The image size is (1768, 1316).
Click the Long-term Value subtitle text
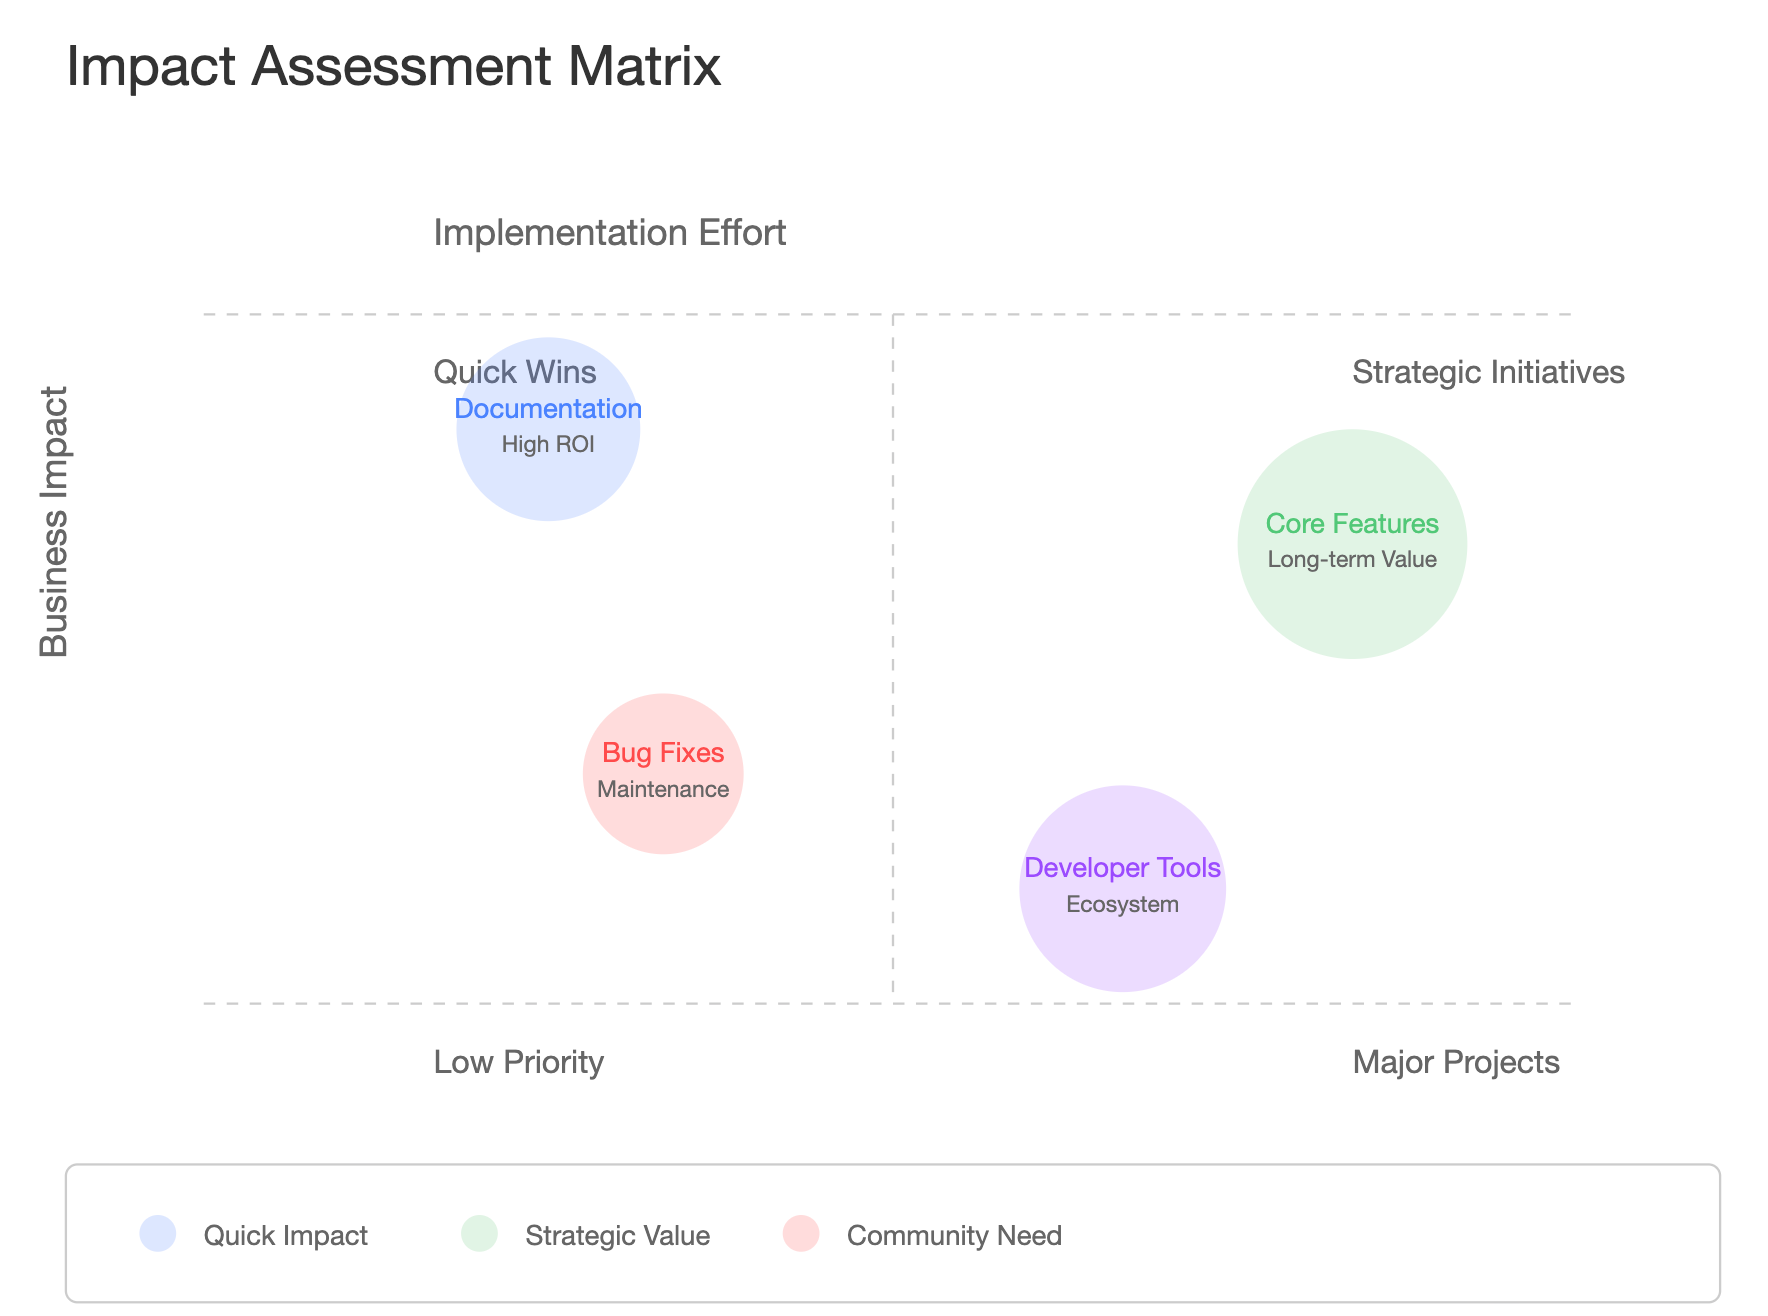1352,560
